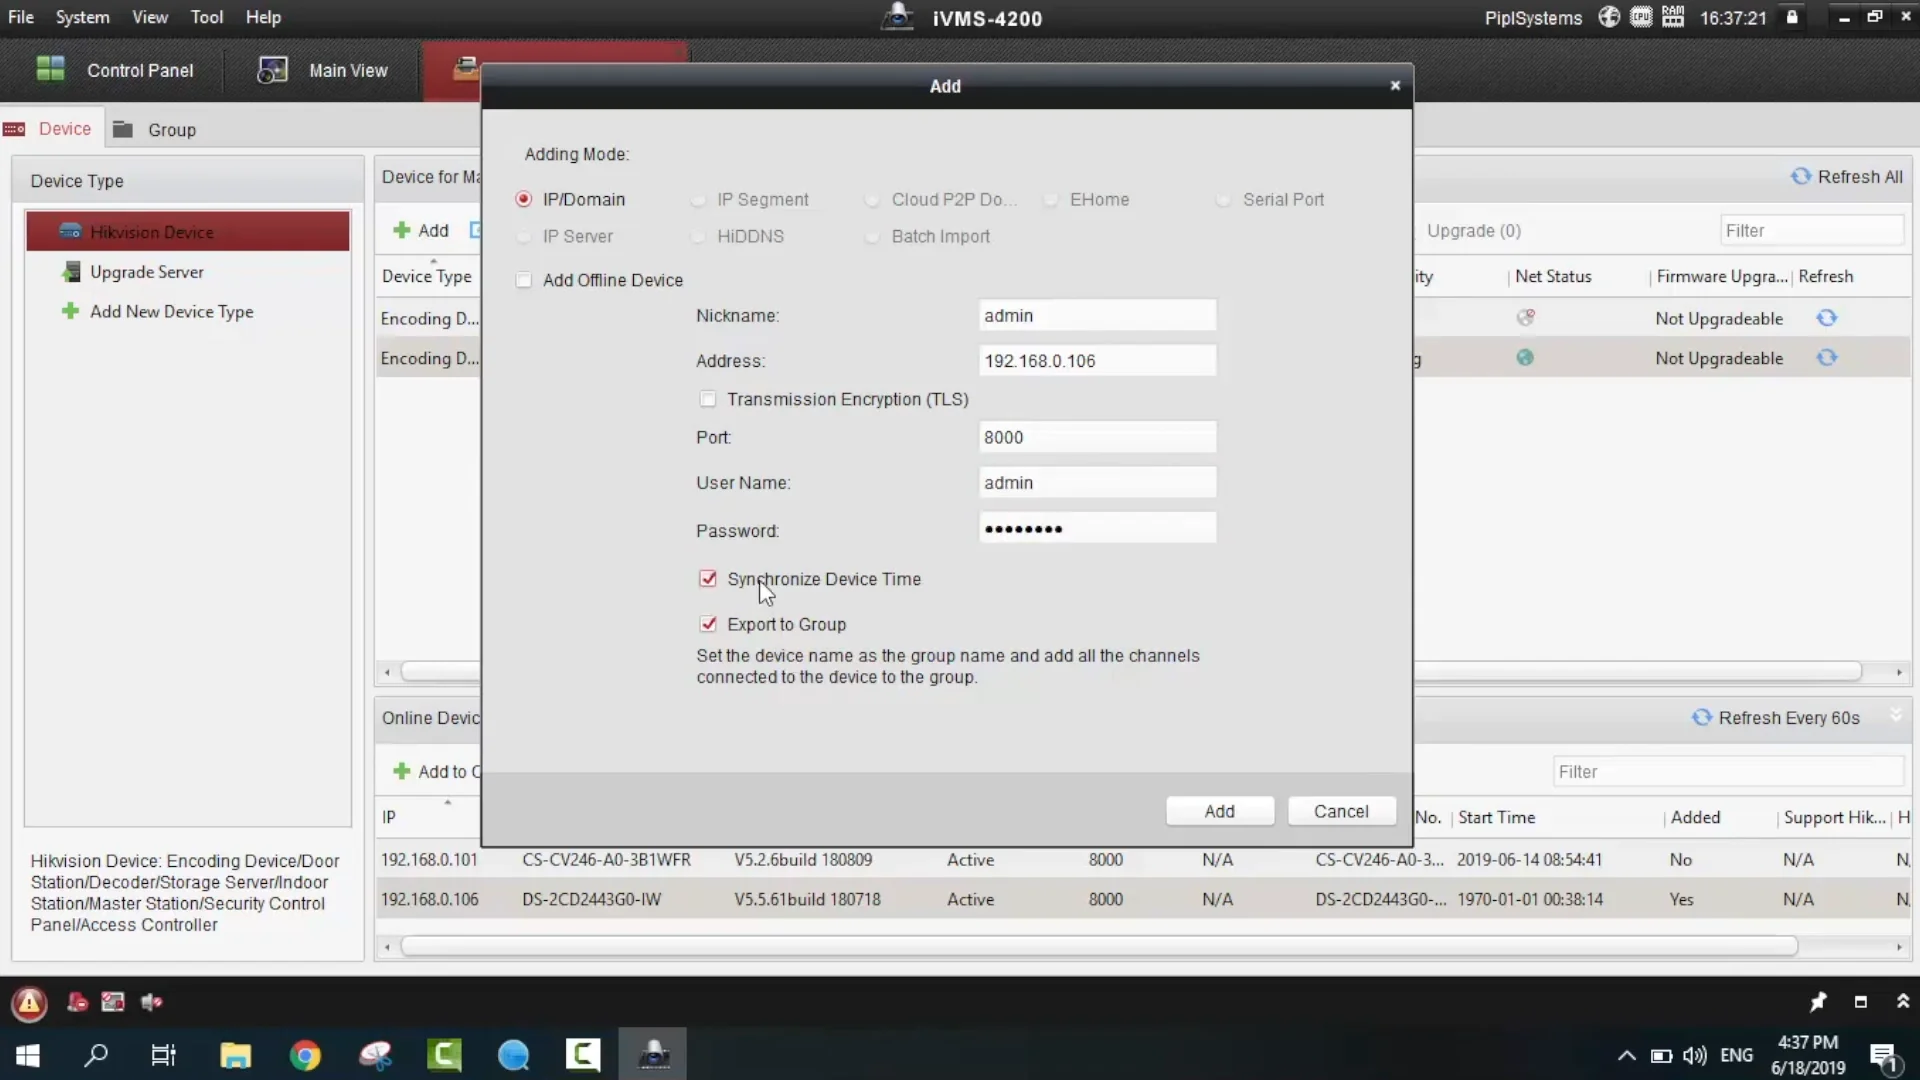Click the Nickname input field
Screen dimensions: 1920x1080
[1097, 316]
